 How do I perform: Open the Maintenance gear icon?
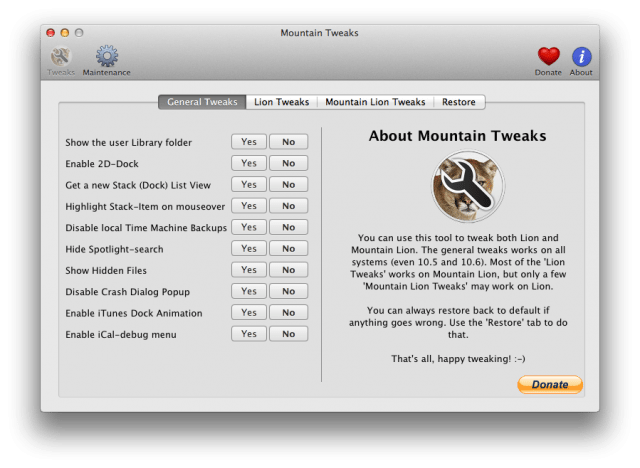click(106, 56)
